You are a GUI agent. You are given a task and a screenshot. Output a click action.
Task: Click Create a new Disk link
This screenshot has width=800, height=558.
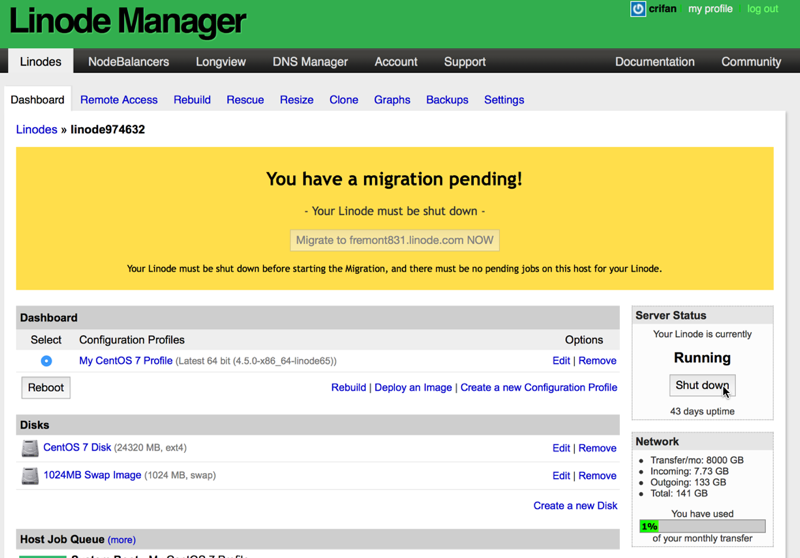pyautogui.click(x=576, y=505)
